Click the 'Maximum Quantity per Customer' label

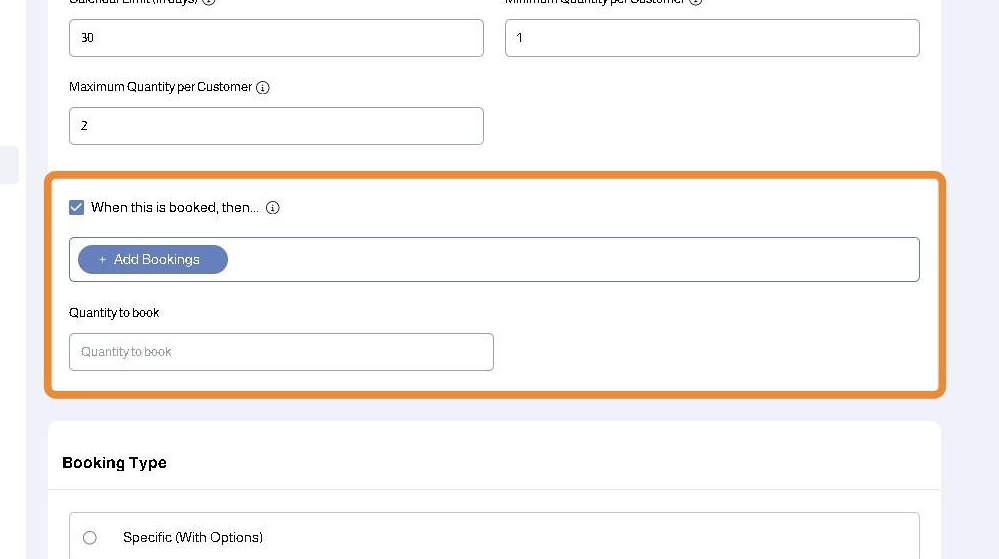(x=160, y=88)
